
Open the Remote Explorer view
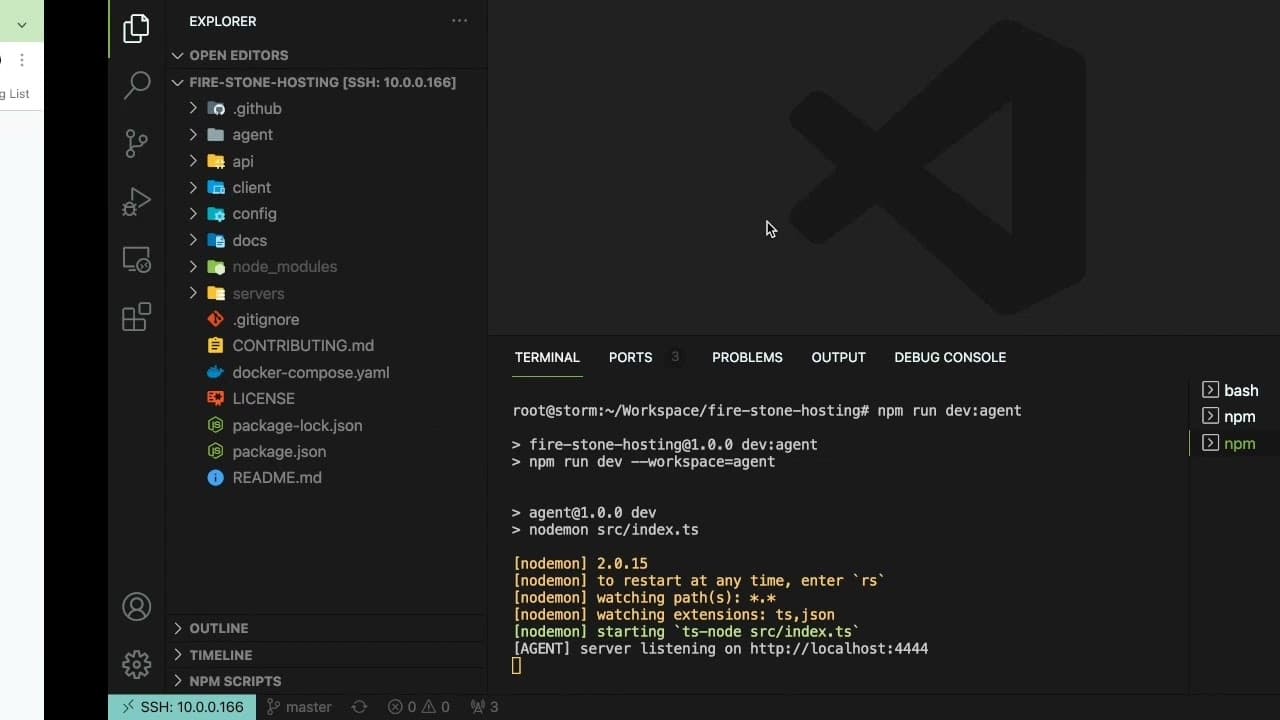(136, 260)
